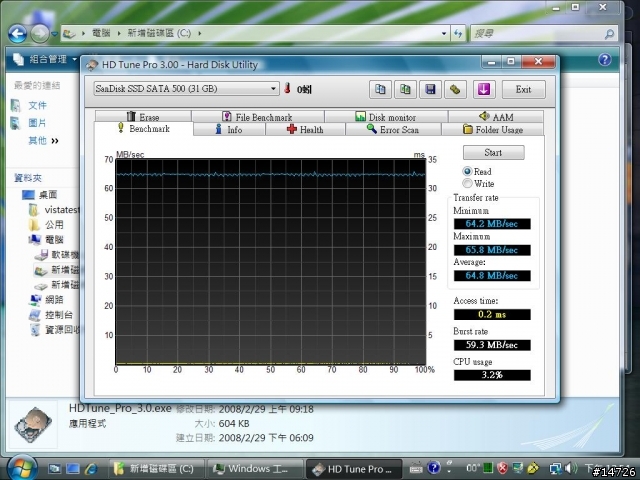Viewport: 640px width, 480px height.
Task: Click the copy info to clipboard icon
Action: (380, 89)
